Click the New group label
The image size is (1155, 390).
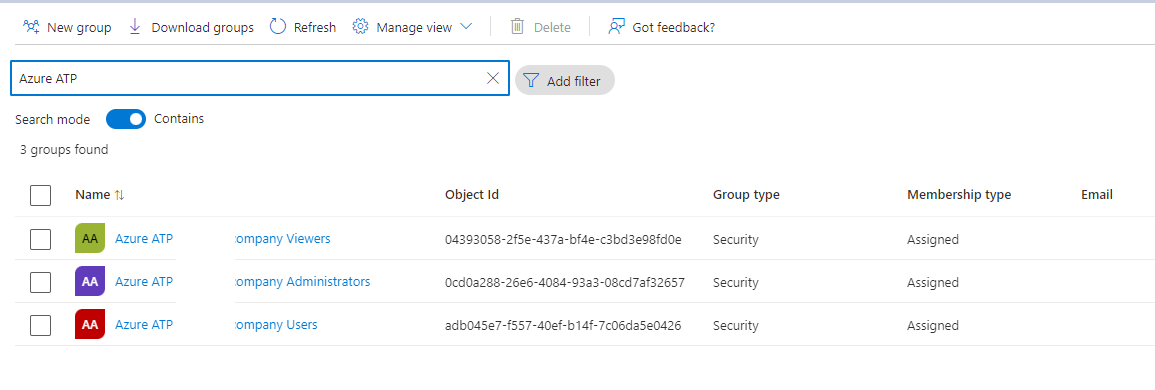(79, 27)
